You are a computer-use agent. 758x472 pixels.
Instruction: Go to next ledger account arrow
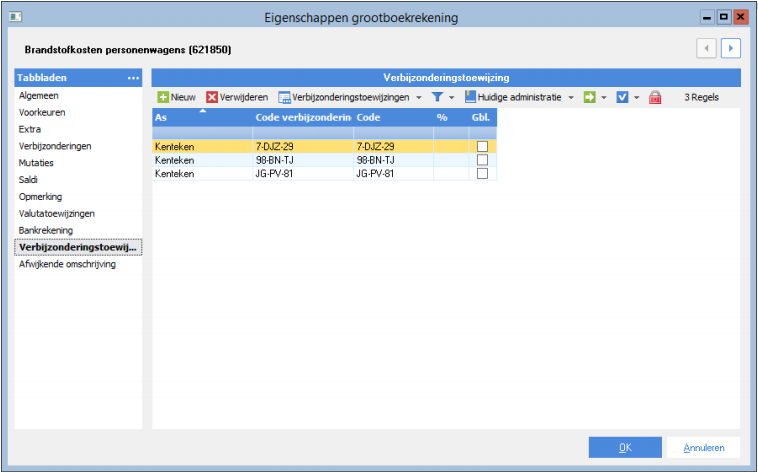730,48
